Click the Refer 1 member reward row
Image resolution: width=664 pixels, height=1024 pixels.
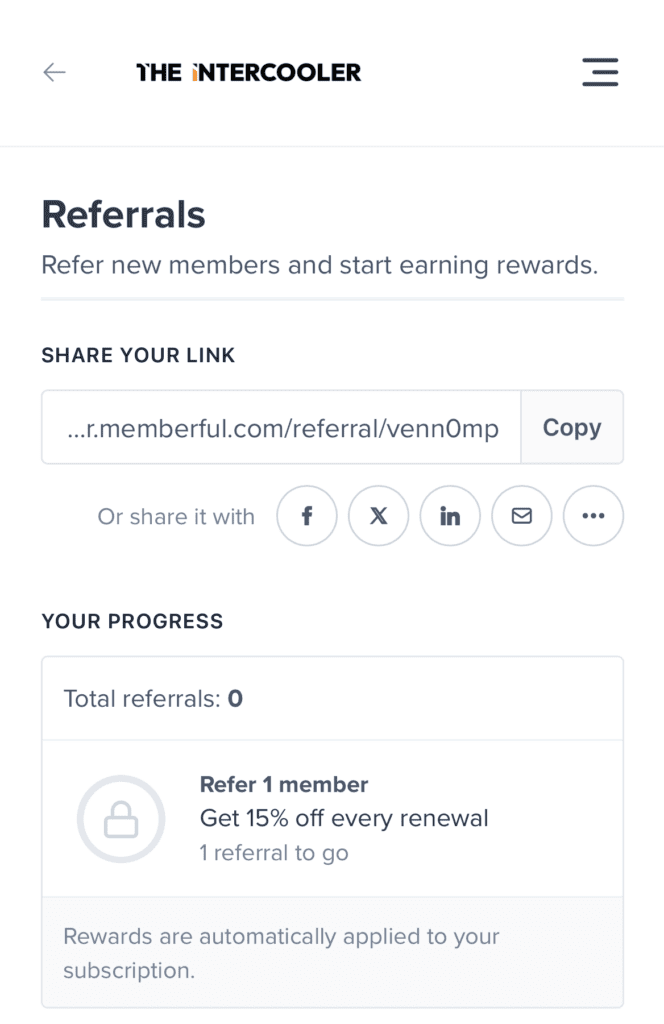[x=283, y=784]
